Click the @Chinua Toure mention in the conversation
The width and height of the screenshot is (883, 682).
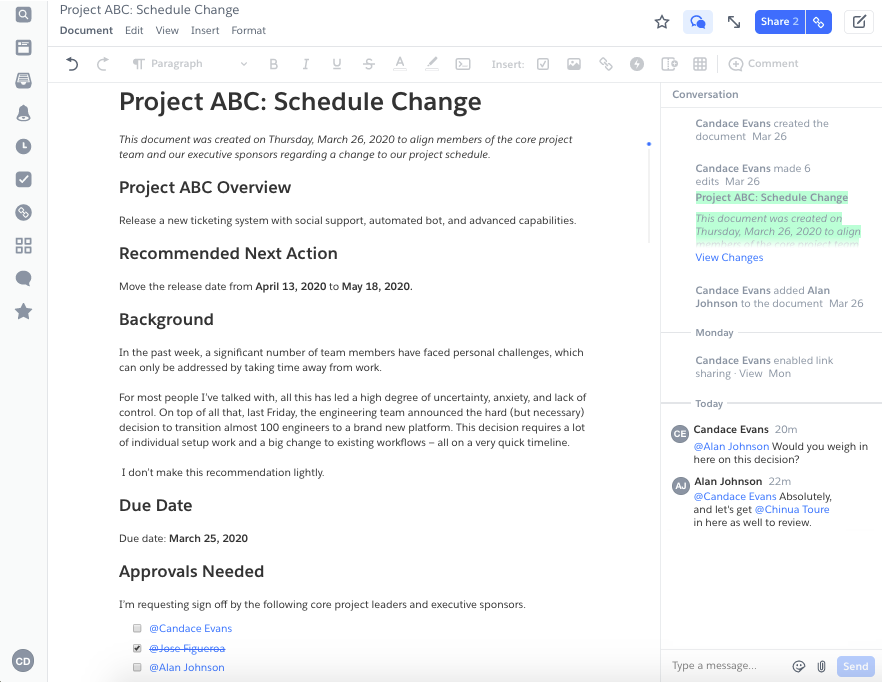pos(792,509)
